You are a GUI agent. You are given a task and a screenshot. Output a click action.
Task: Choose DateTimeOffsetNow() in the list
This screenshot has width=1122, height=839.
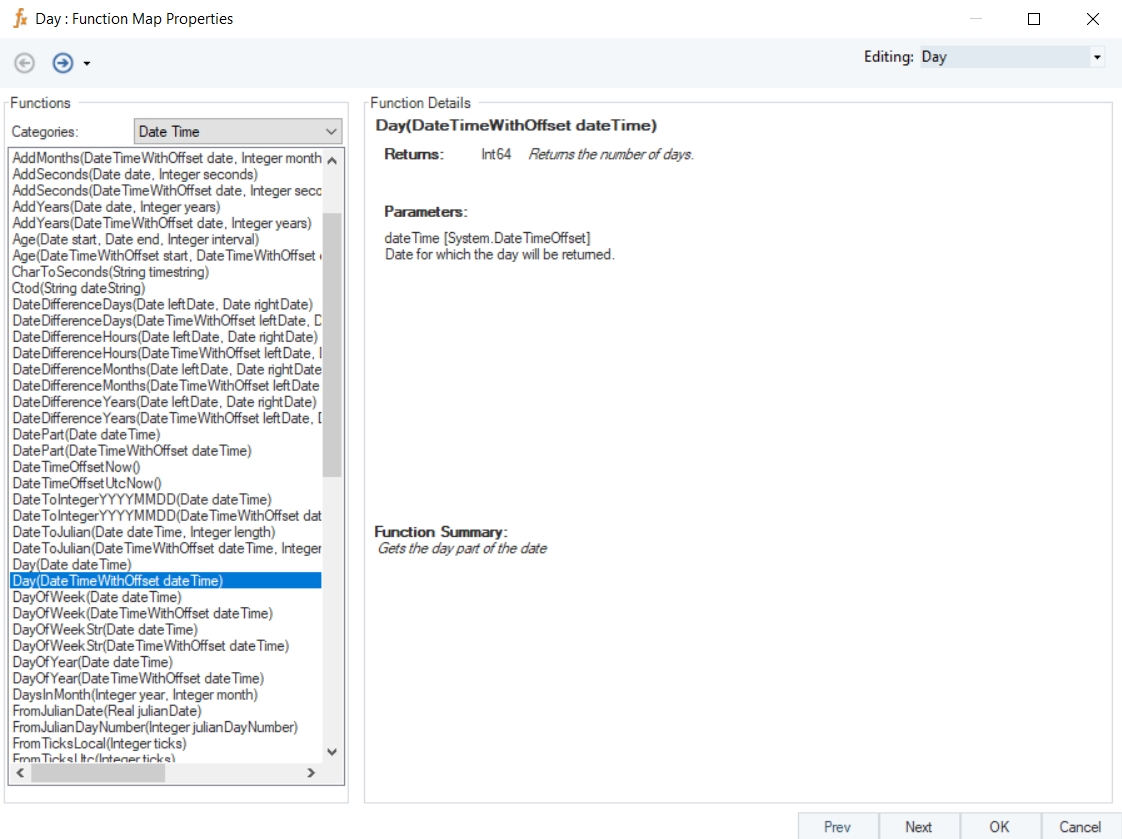[x=76, y=467]
